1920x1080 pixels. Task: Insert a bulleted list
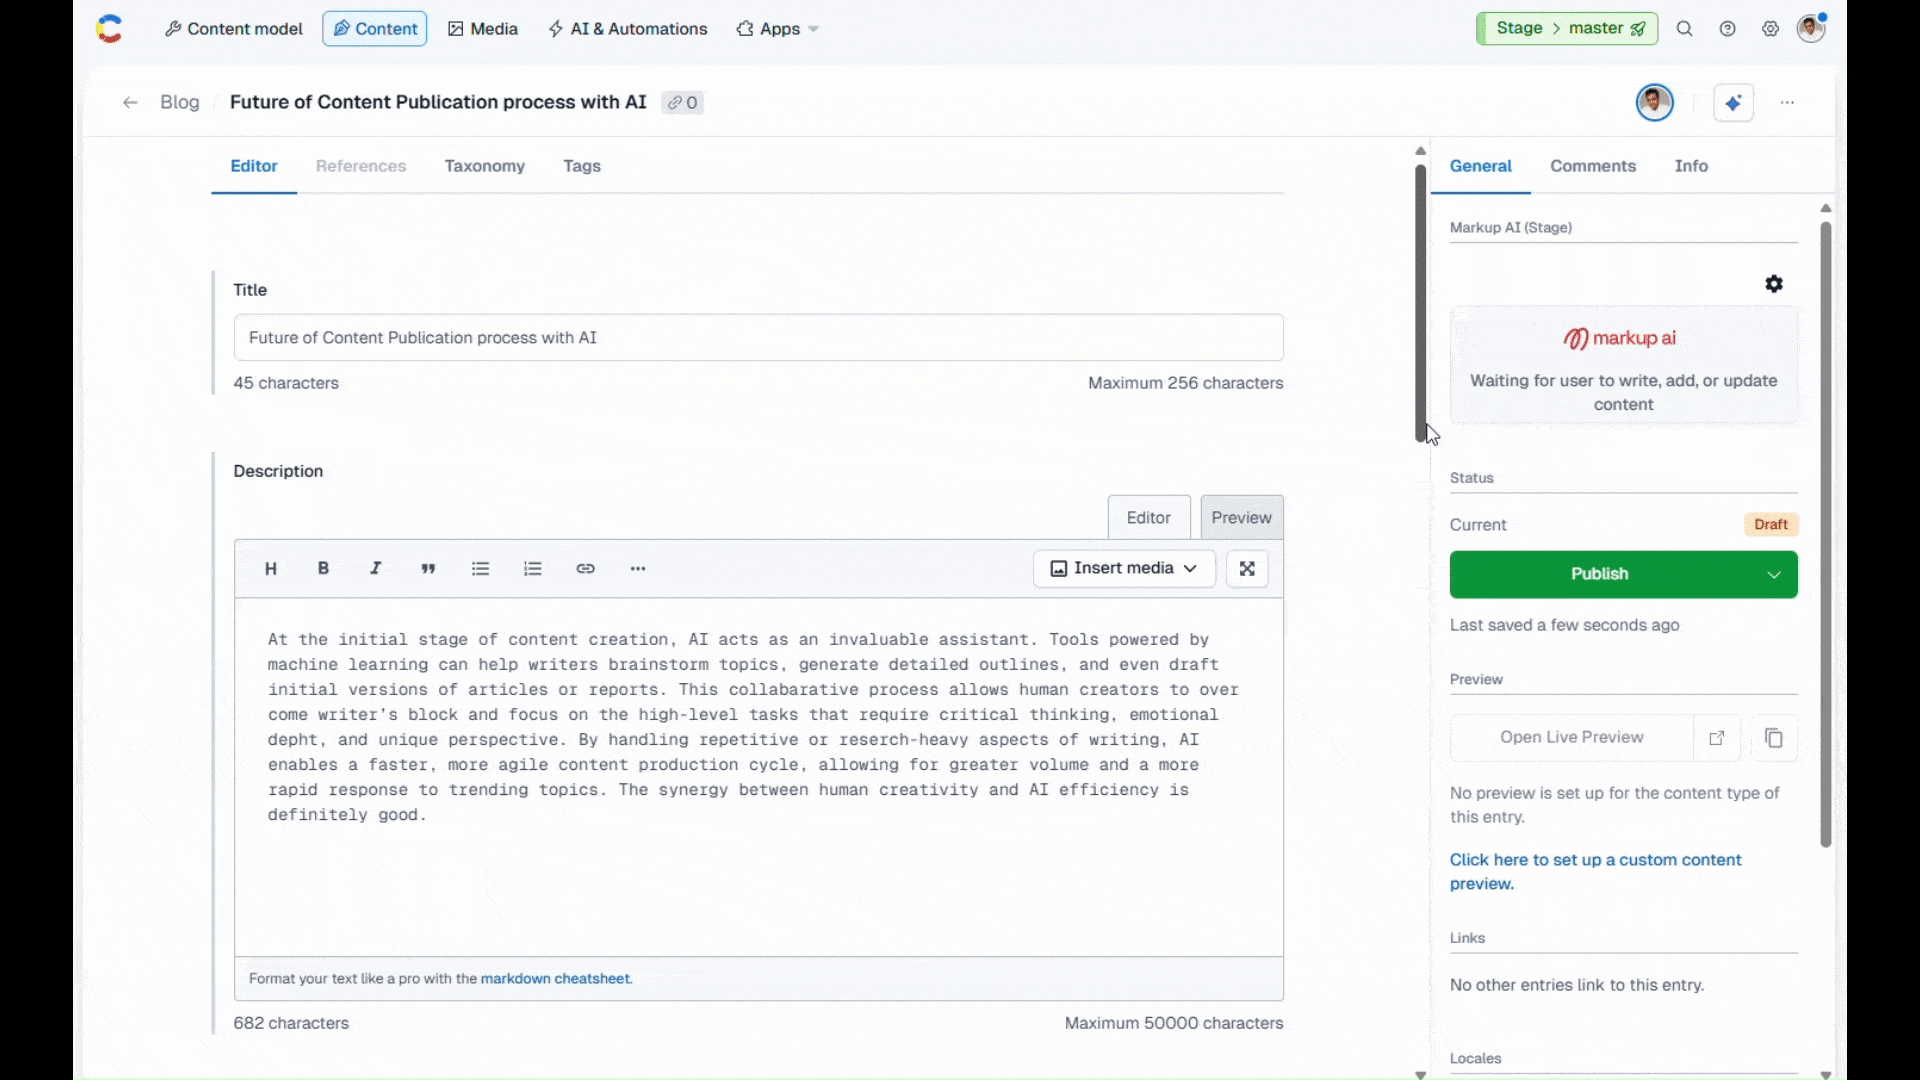pos(481,568)
